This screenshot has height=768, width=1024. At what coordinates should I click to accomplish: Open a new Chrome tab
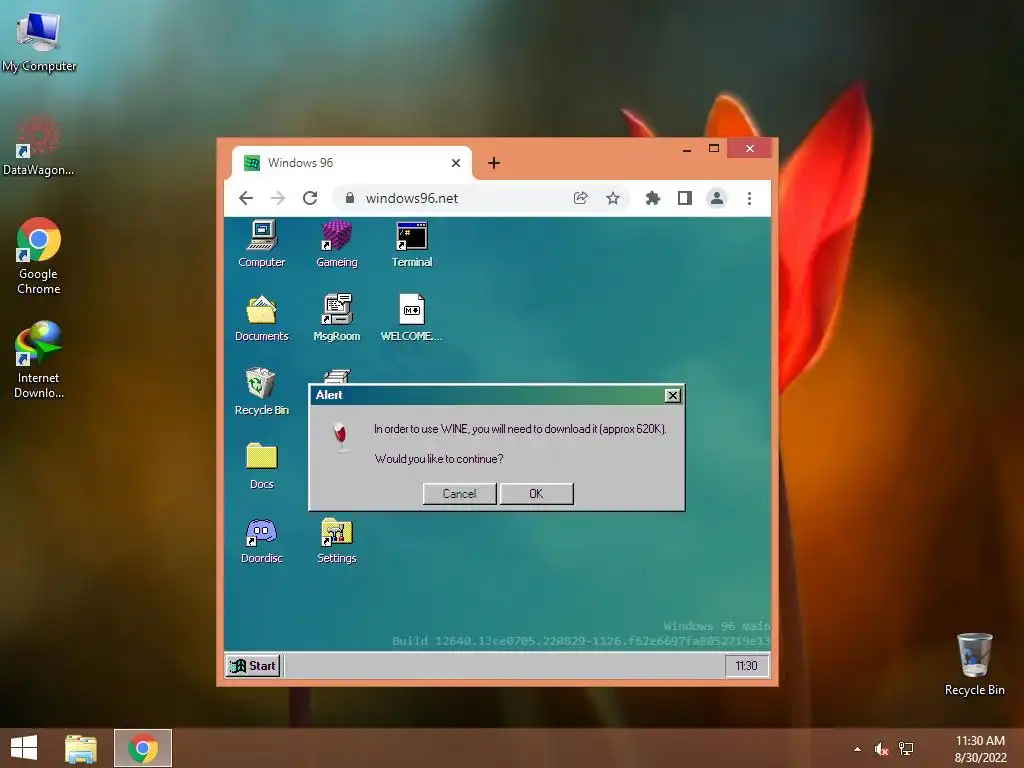(x=494, y=163)
